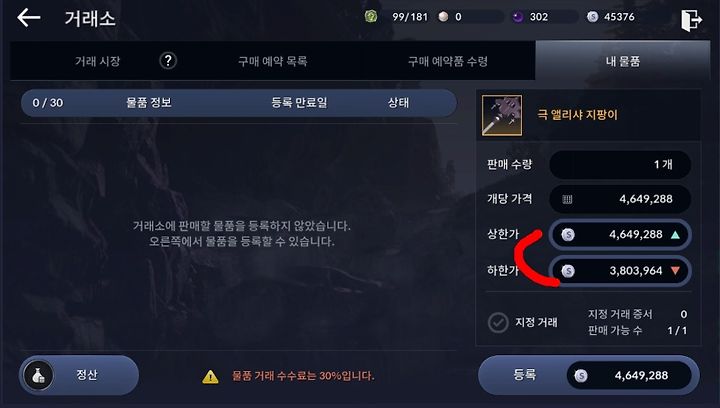
Task: Tap silver coin icon beside 45376
Action: pyautogui.click(x=592, y=17)
